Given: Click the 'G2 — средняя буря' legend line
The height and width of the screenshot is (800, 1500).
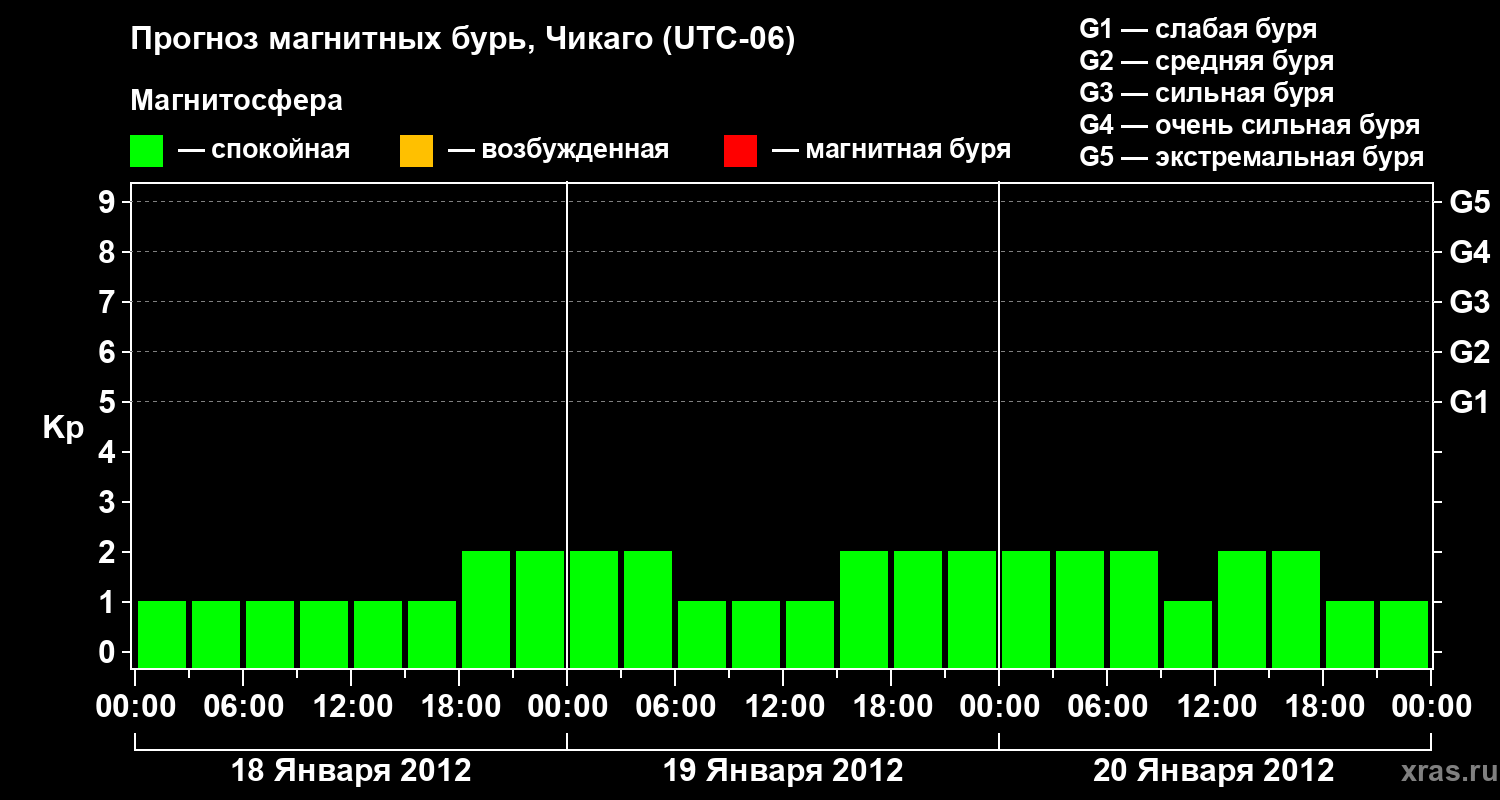Looking at the screenshot, I should [x=1207, y=61].
